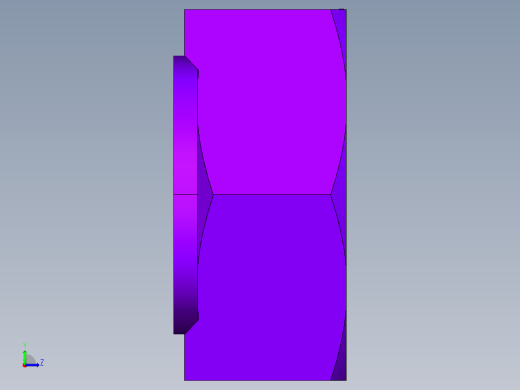Click the cylindrical flange on the left side
Screen dimensions: 520x390
(x=185, y=195)
